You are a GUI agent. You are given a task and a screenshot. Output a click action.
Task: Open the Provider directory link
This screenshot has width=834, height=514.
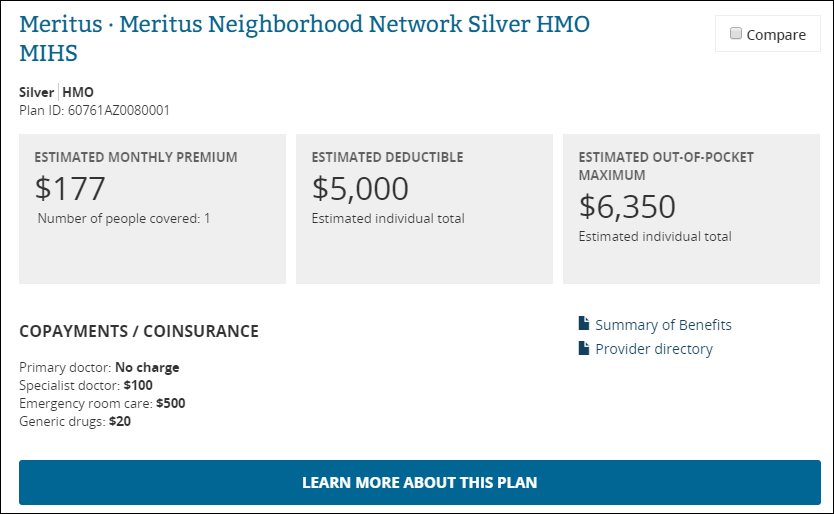point(654,349)
